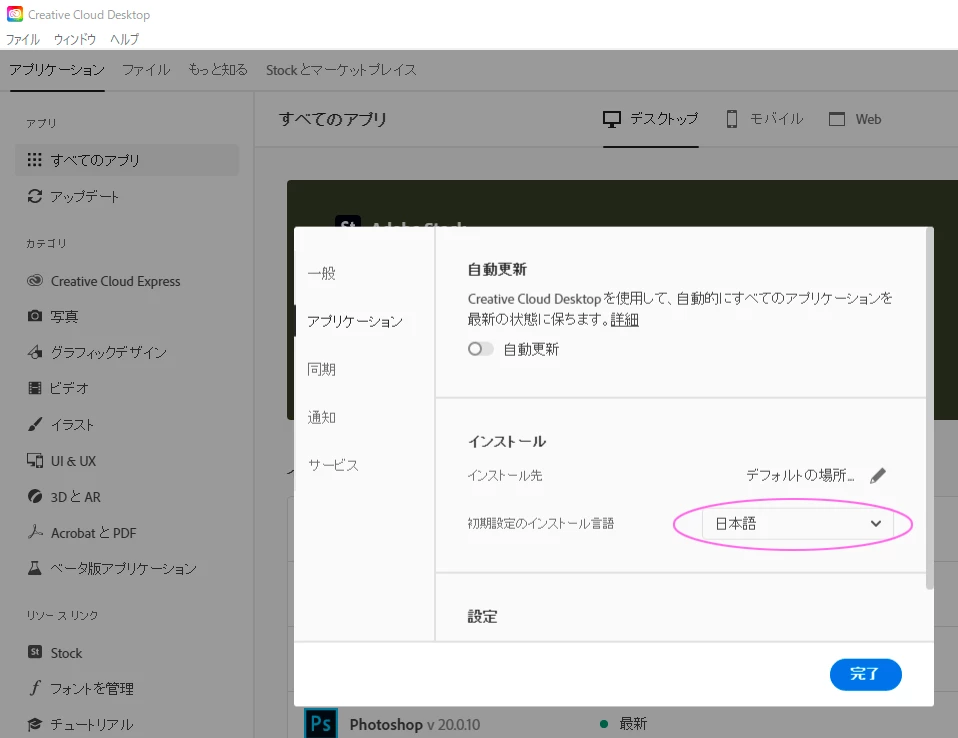
Task: Click the すべてのアプリ page heading
Action: (333, 119)
